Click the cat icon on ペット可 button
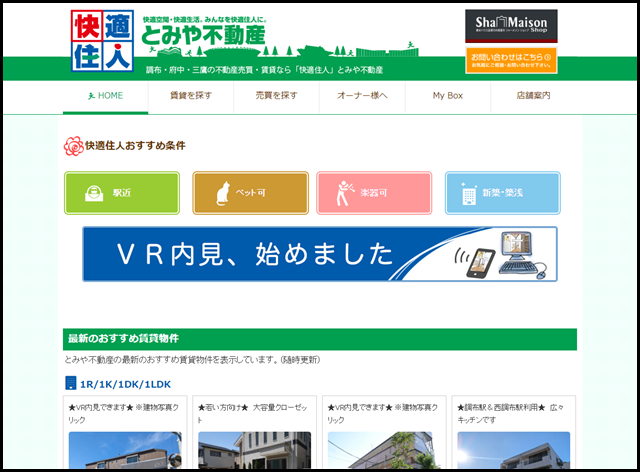 (x=223, y=193)
